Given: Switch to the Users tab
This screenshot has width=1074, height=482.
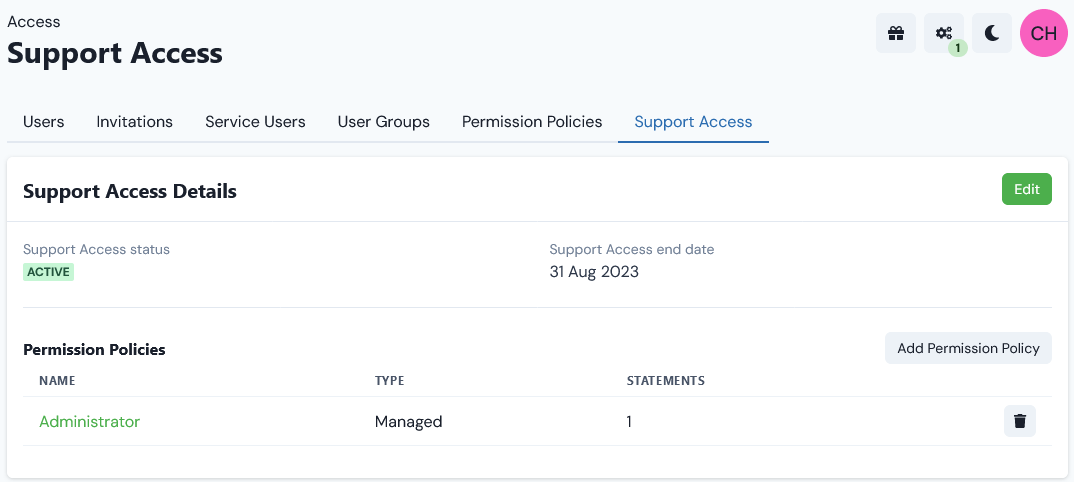Looking at the screenshot, I should tap(44, 122).
